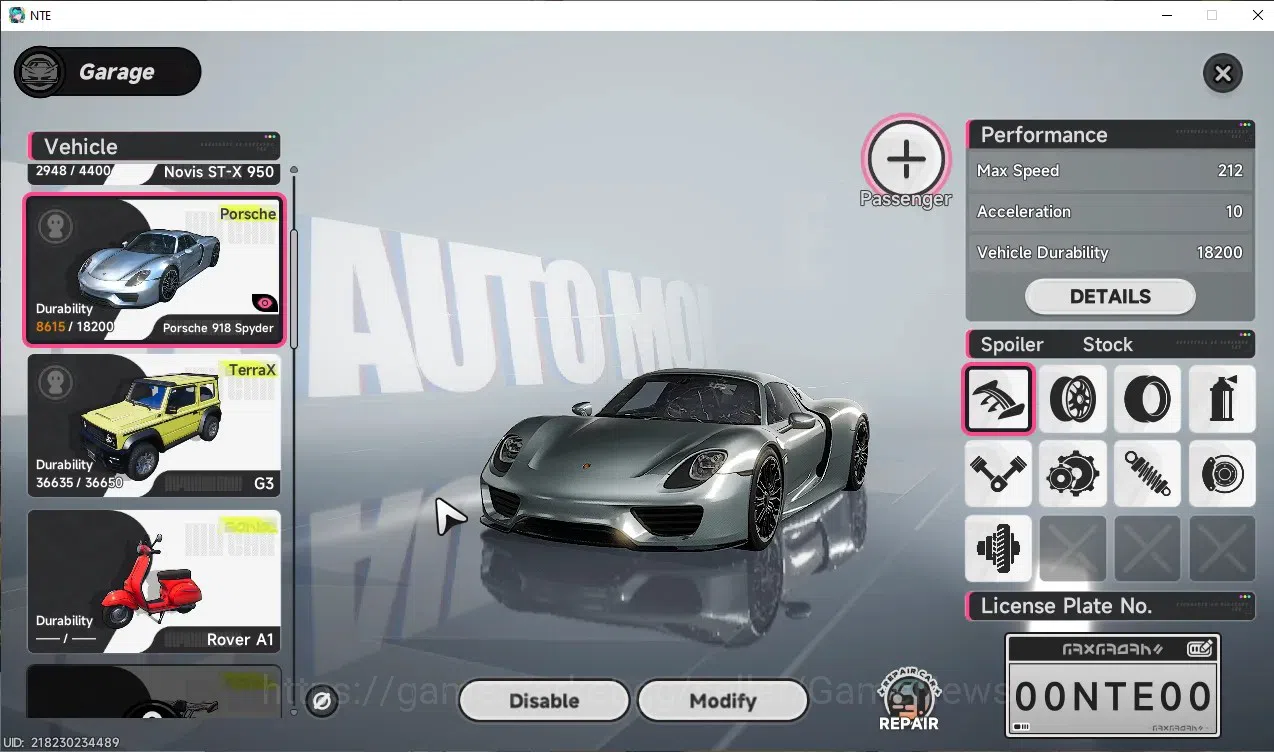Click the UID 218230234489 text
This screenshot has height=752, width=1274.
60,742
